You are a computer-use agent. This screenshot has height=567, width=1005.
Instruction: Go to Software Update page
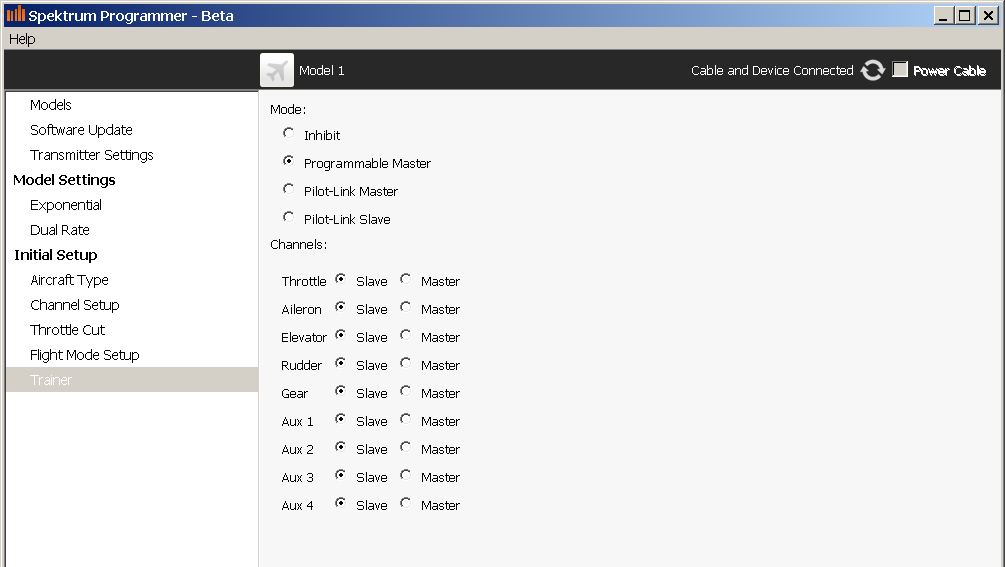click(81, 130)
